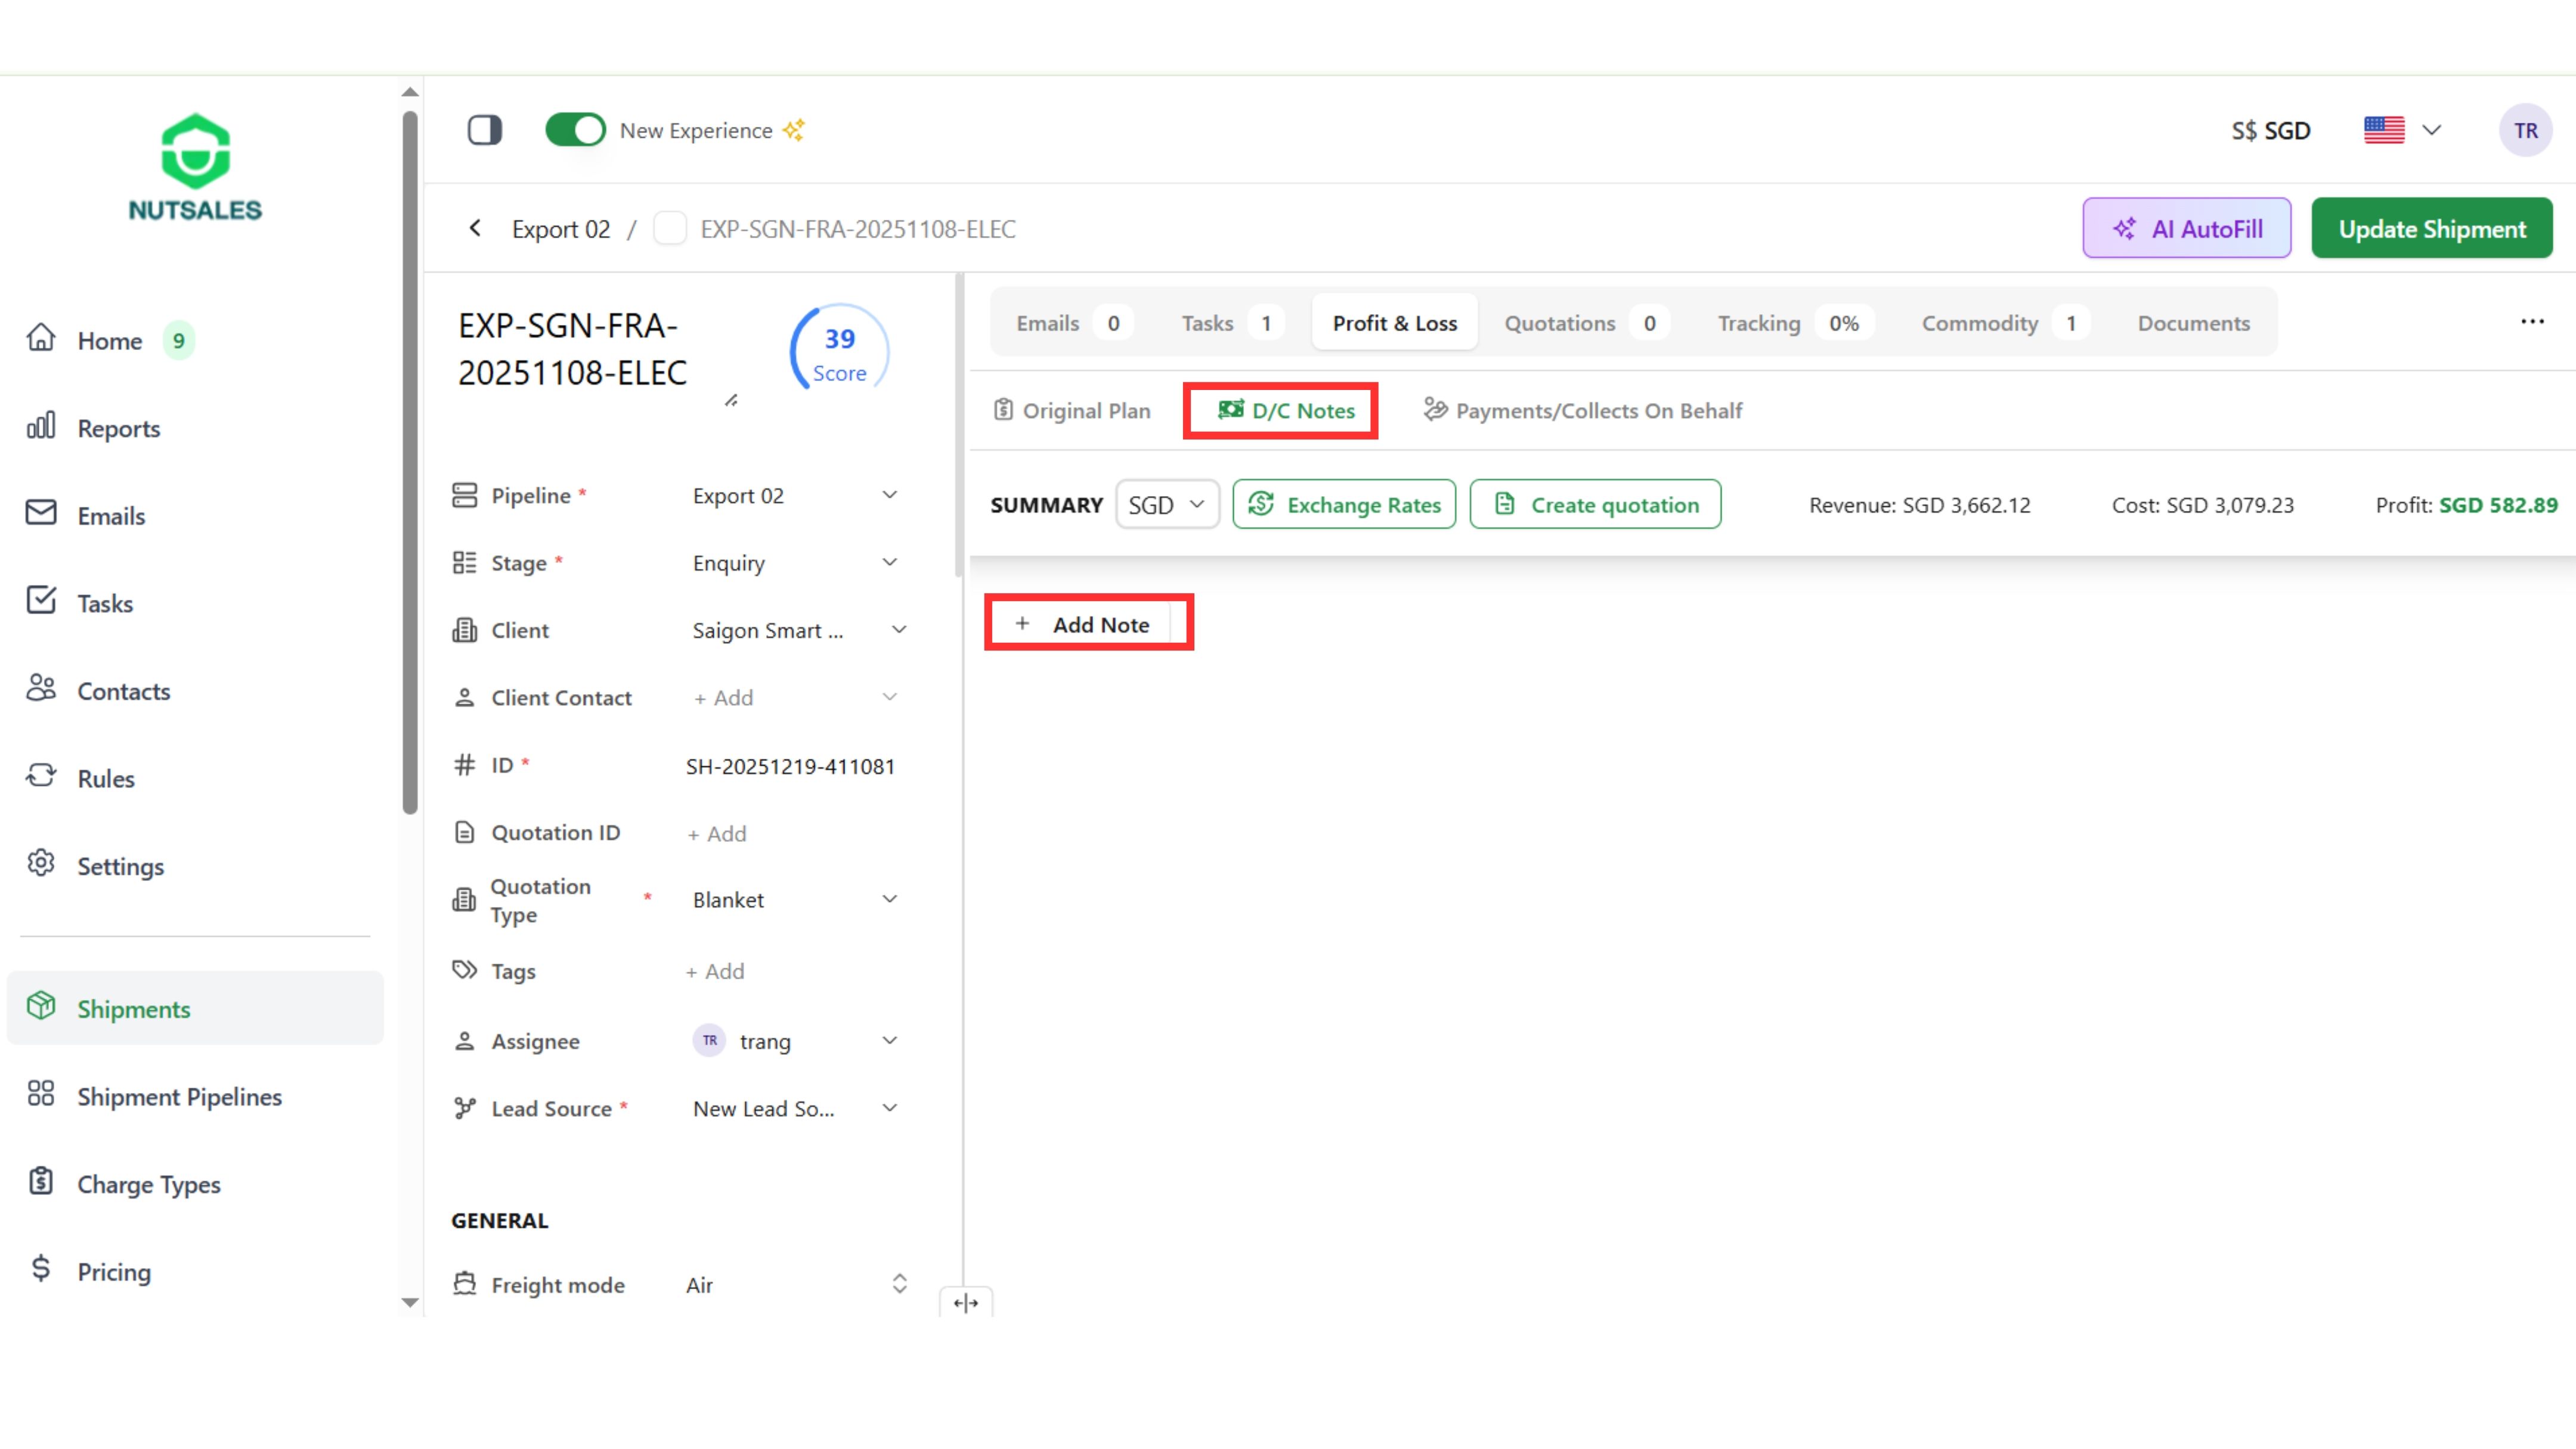Open Charge Types from sidebar
Viewport: 2576px width, 1449px height.
(x=149, y=1184)
